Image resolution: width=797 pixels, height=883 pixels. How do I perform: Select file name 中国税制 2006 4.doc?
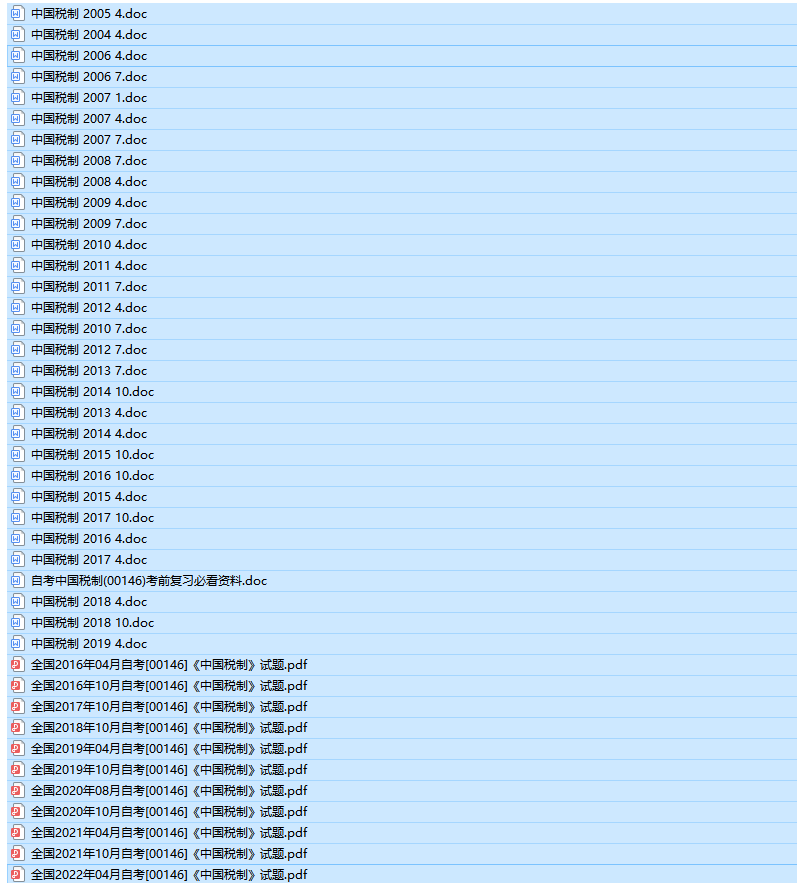coord(89,56)
